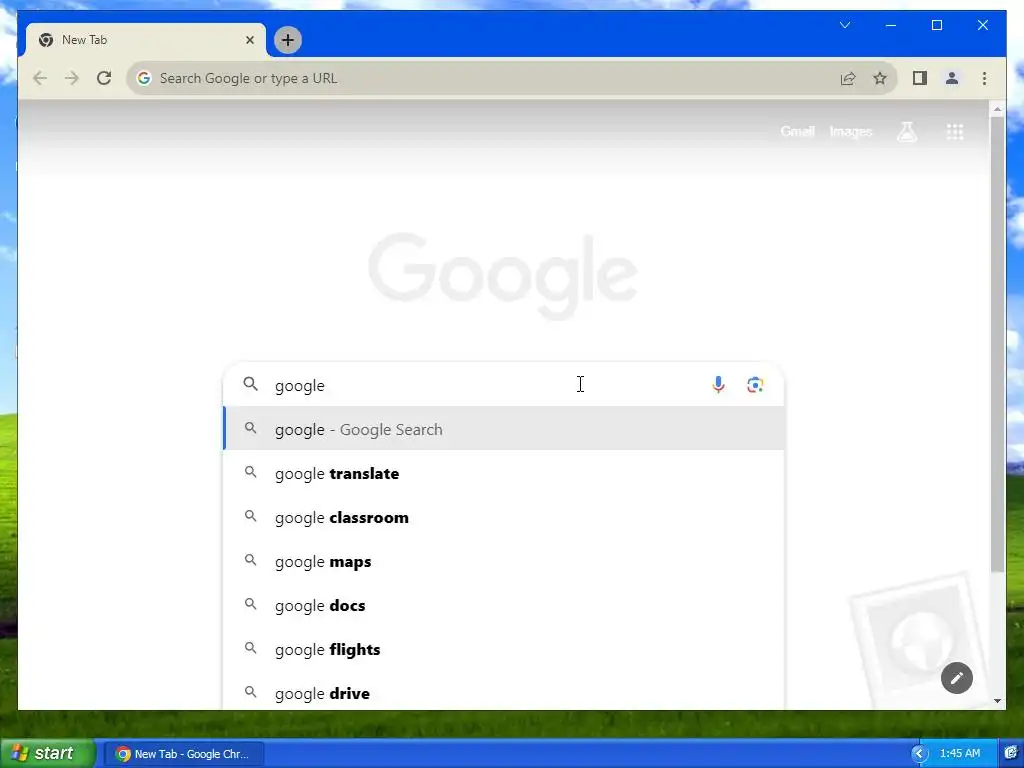Open Google apps grid
Screen dimensions: 1024x768
click(x=955, y=131)
